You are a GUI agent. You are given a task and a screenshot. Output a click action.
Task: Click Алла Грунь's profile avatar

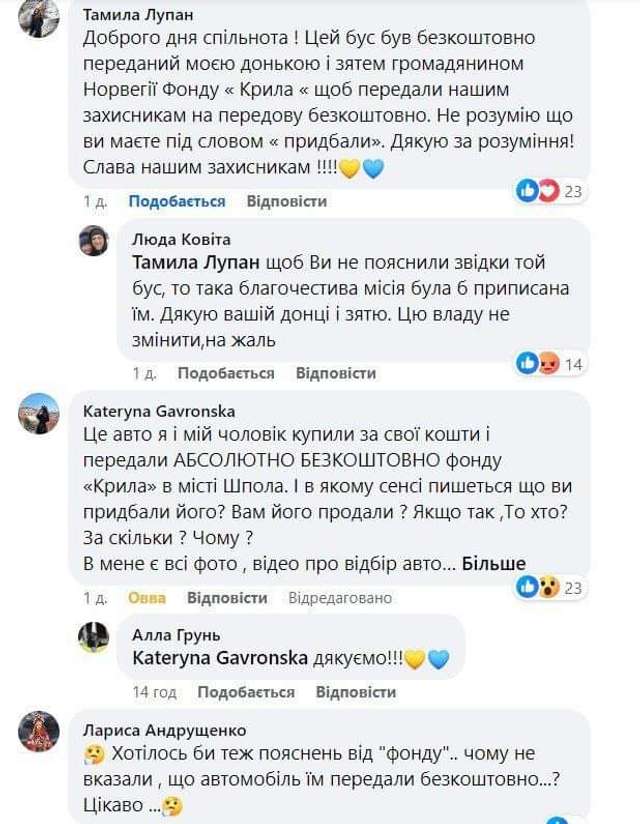[x=94, y=637]
